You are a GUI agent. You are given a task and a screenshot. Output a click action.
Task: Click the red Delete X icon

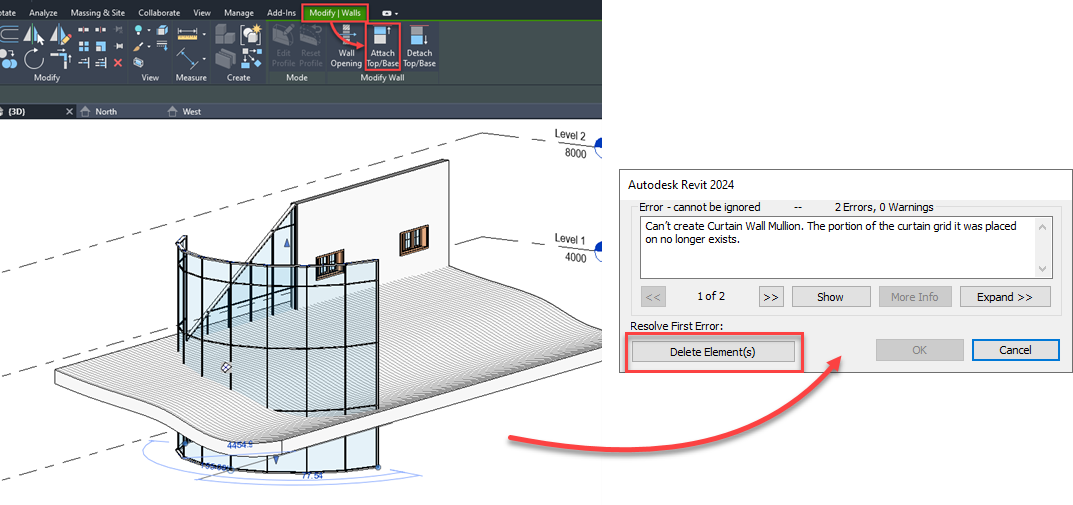point(118,63)
